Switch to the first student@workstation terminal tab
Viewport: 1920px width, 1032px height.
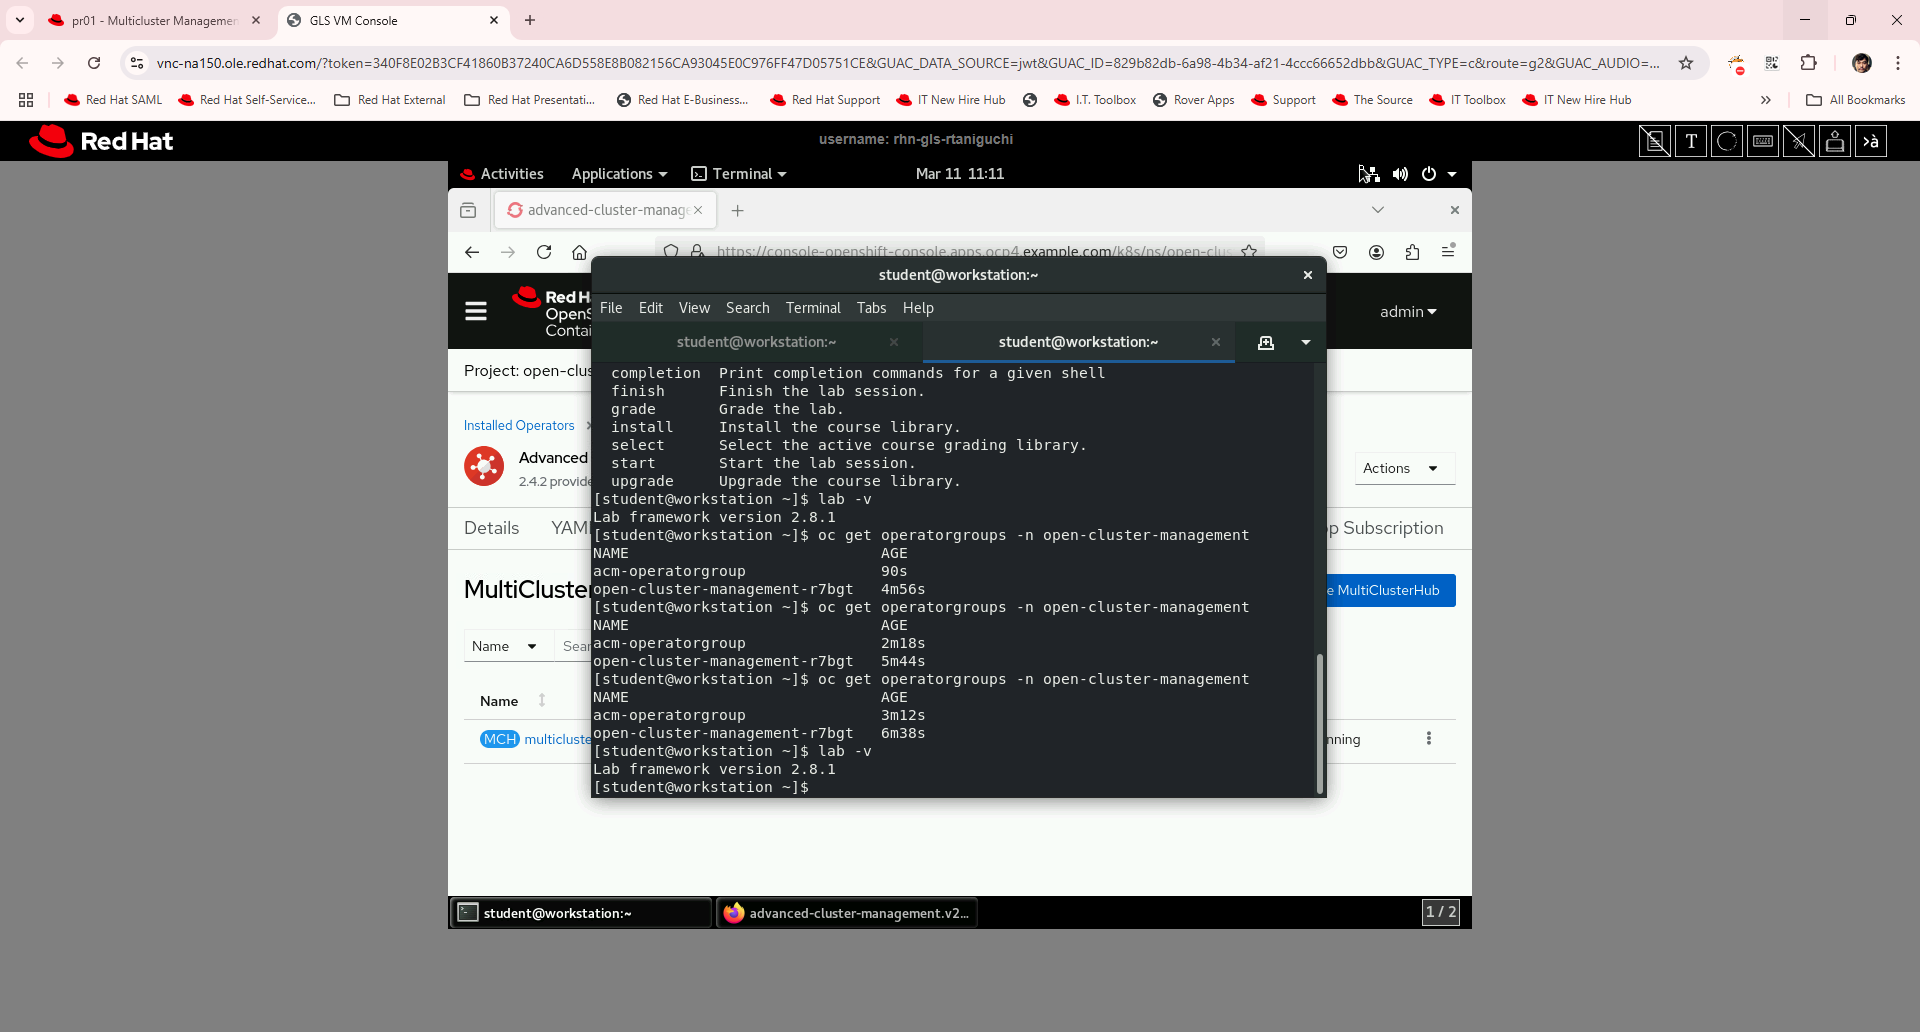click(756, 342)
